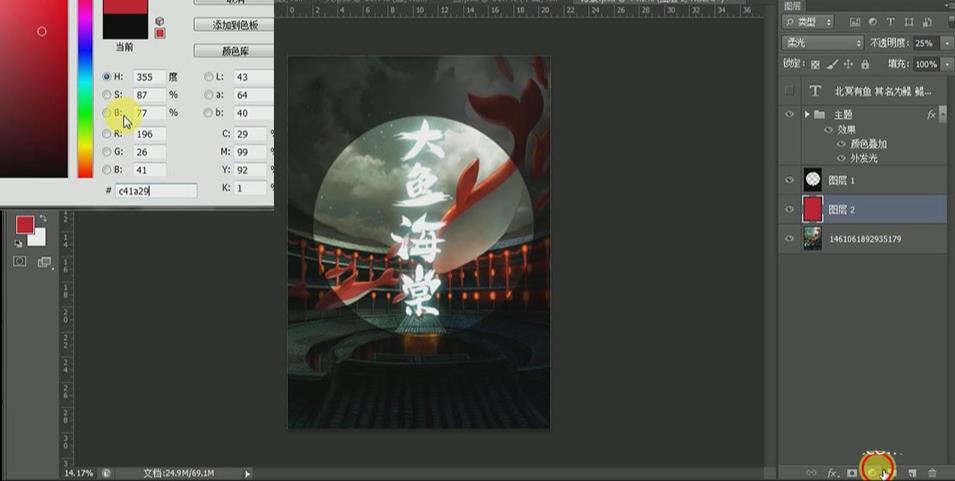Screen dimensions: 955x481
Task: Click the 图层 2 red thumbnail
Action: coord(812,209)
